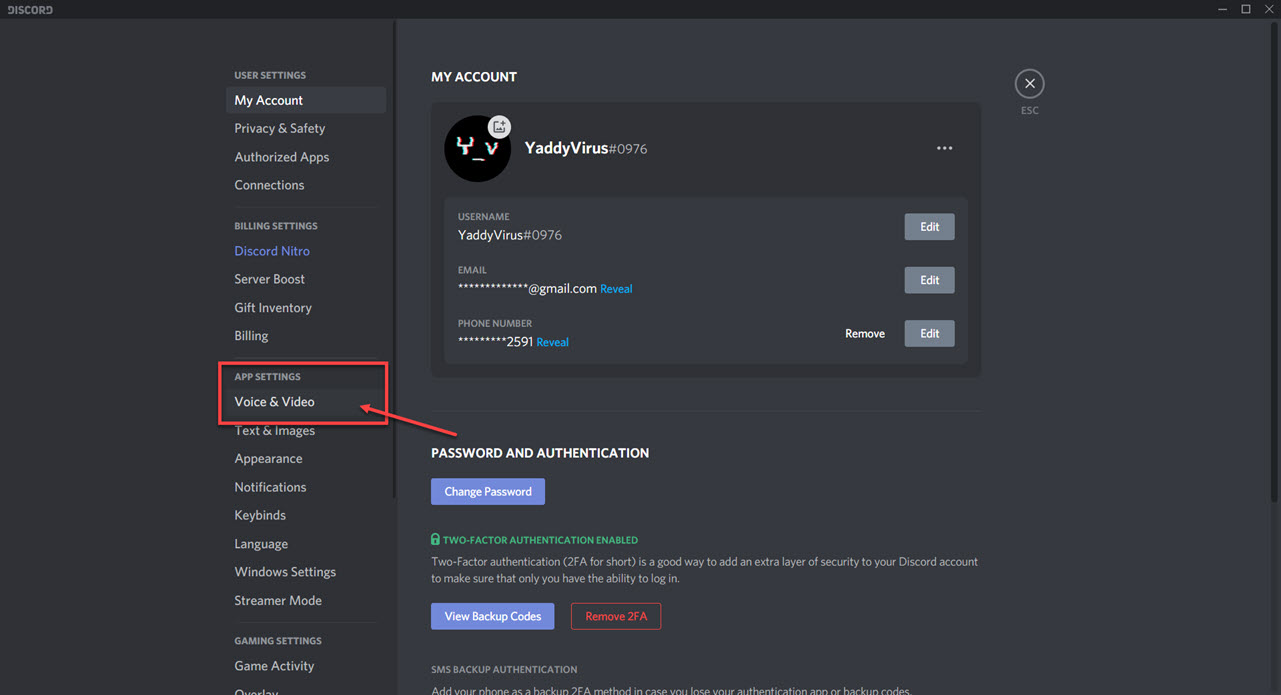Click the Change Password button
Screen dimensions: 1281x695
[487, 491]
